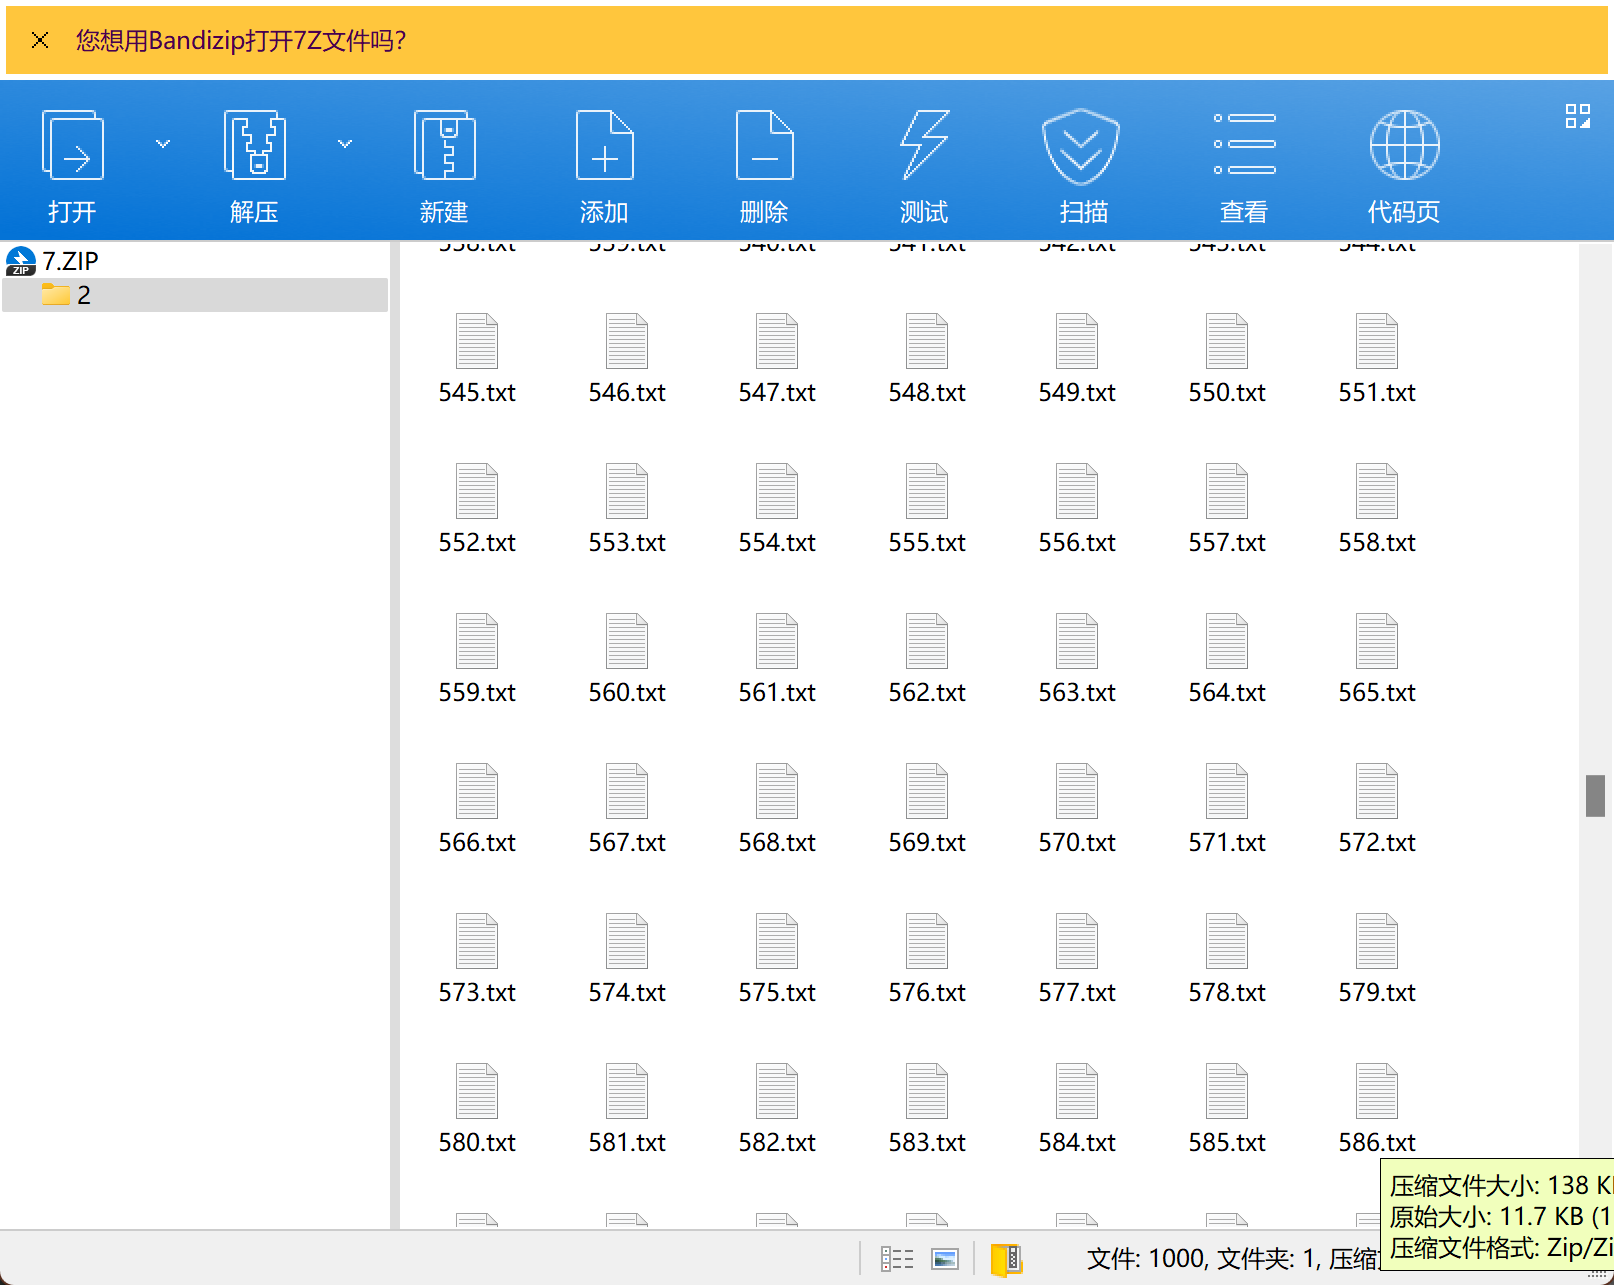Screen dimensions: 1614x1285
Task: Click the 557.txt file name label
Action: (x=1227, y=542)
